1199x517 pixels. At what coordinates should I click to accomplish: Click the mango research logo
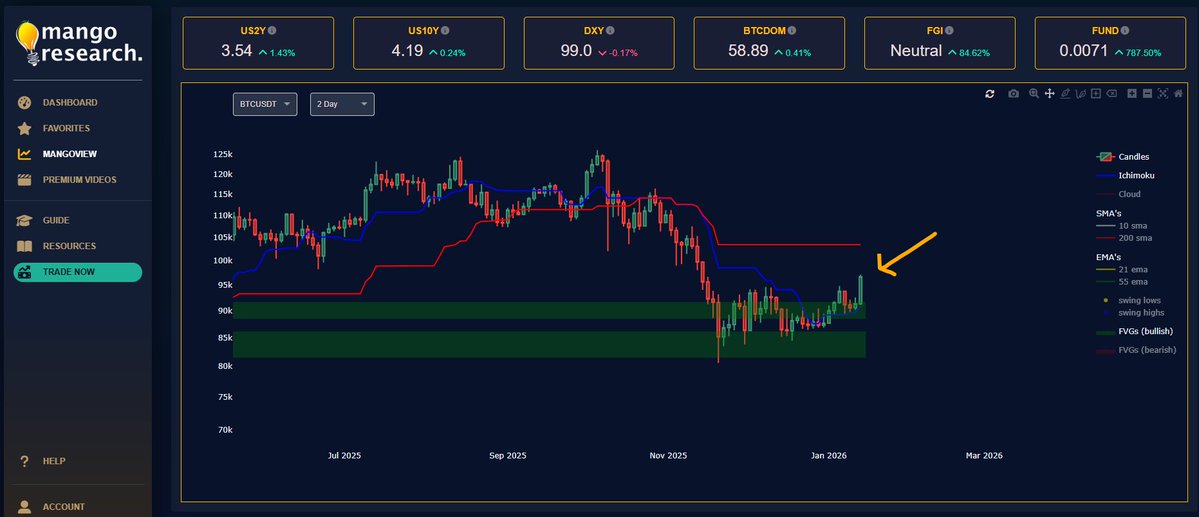pos(79,43)
